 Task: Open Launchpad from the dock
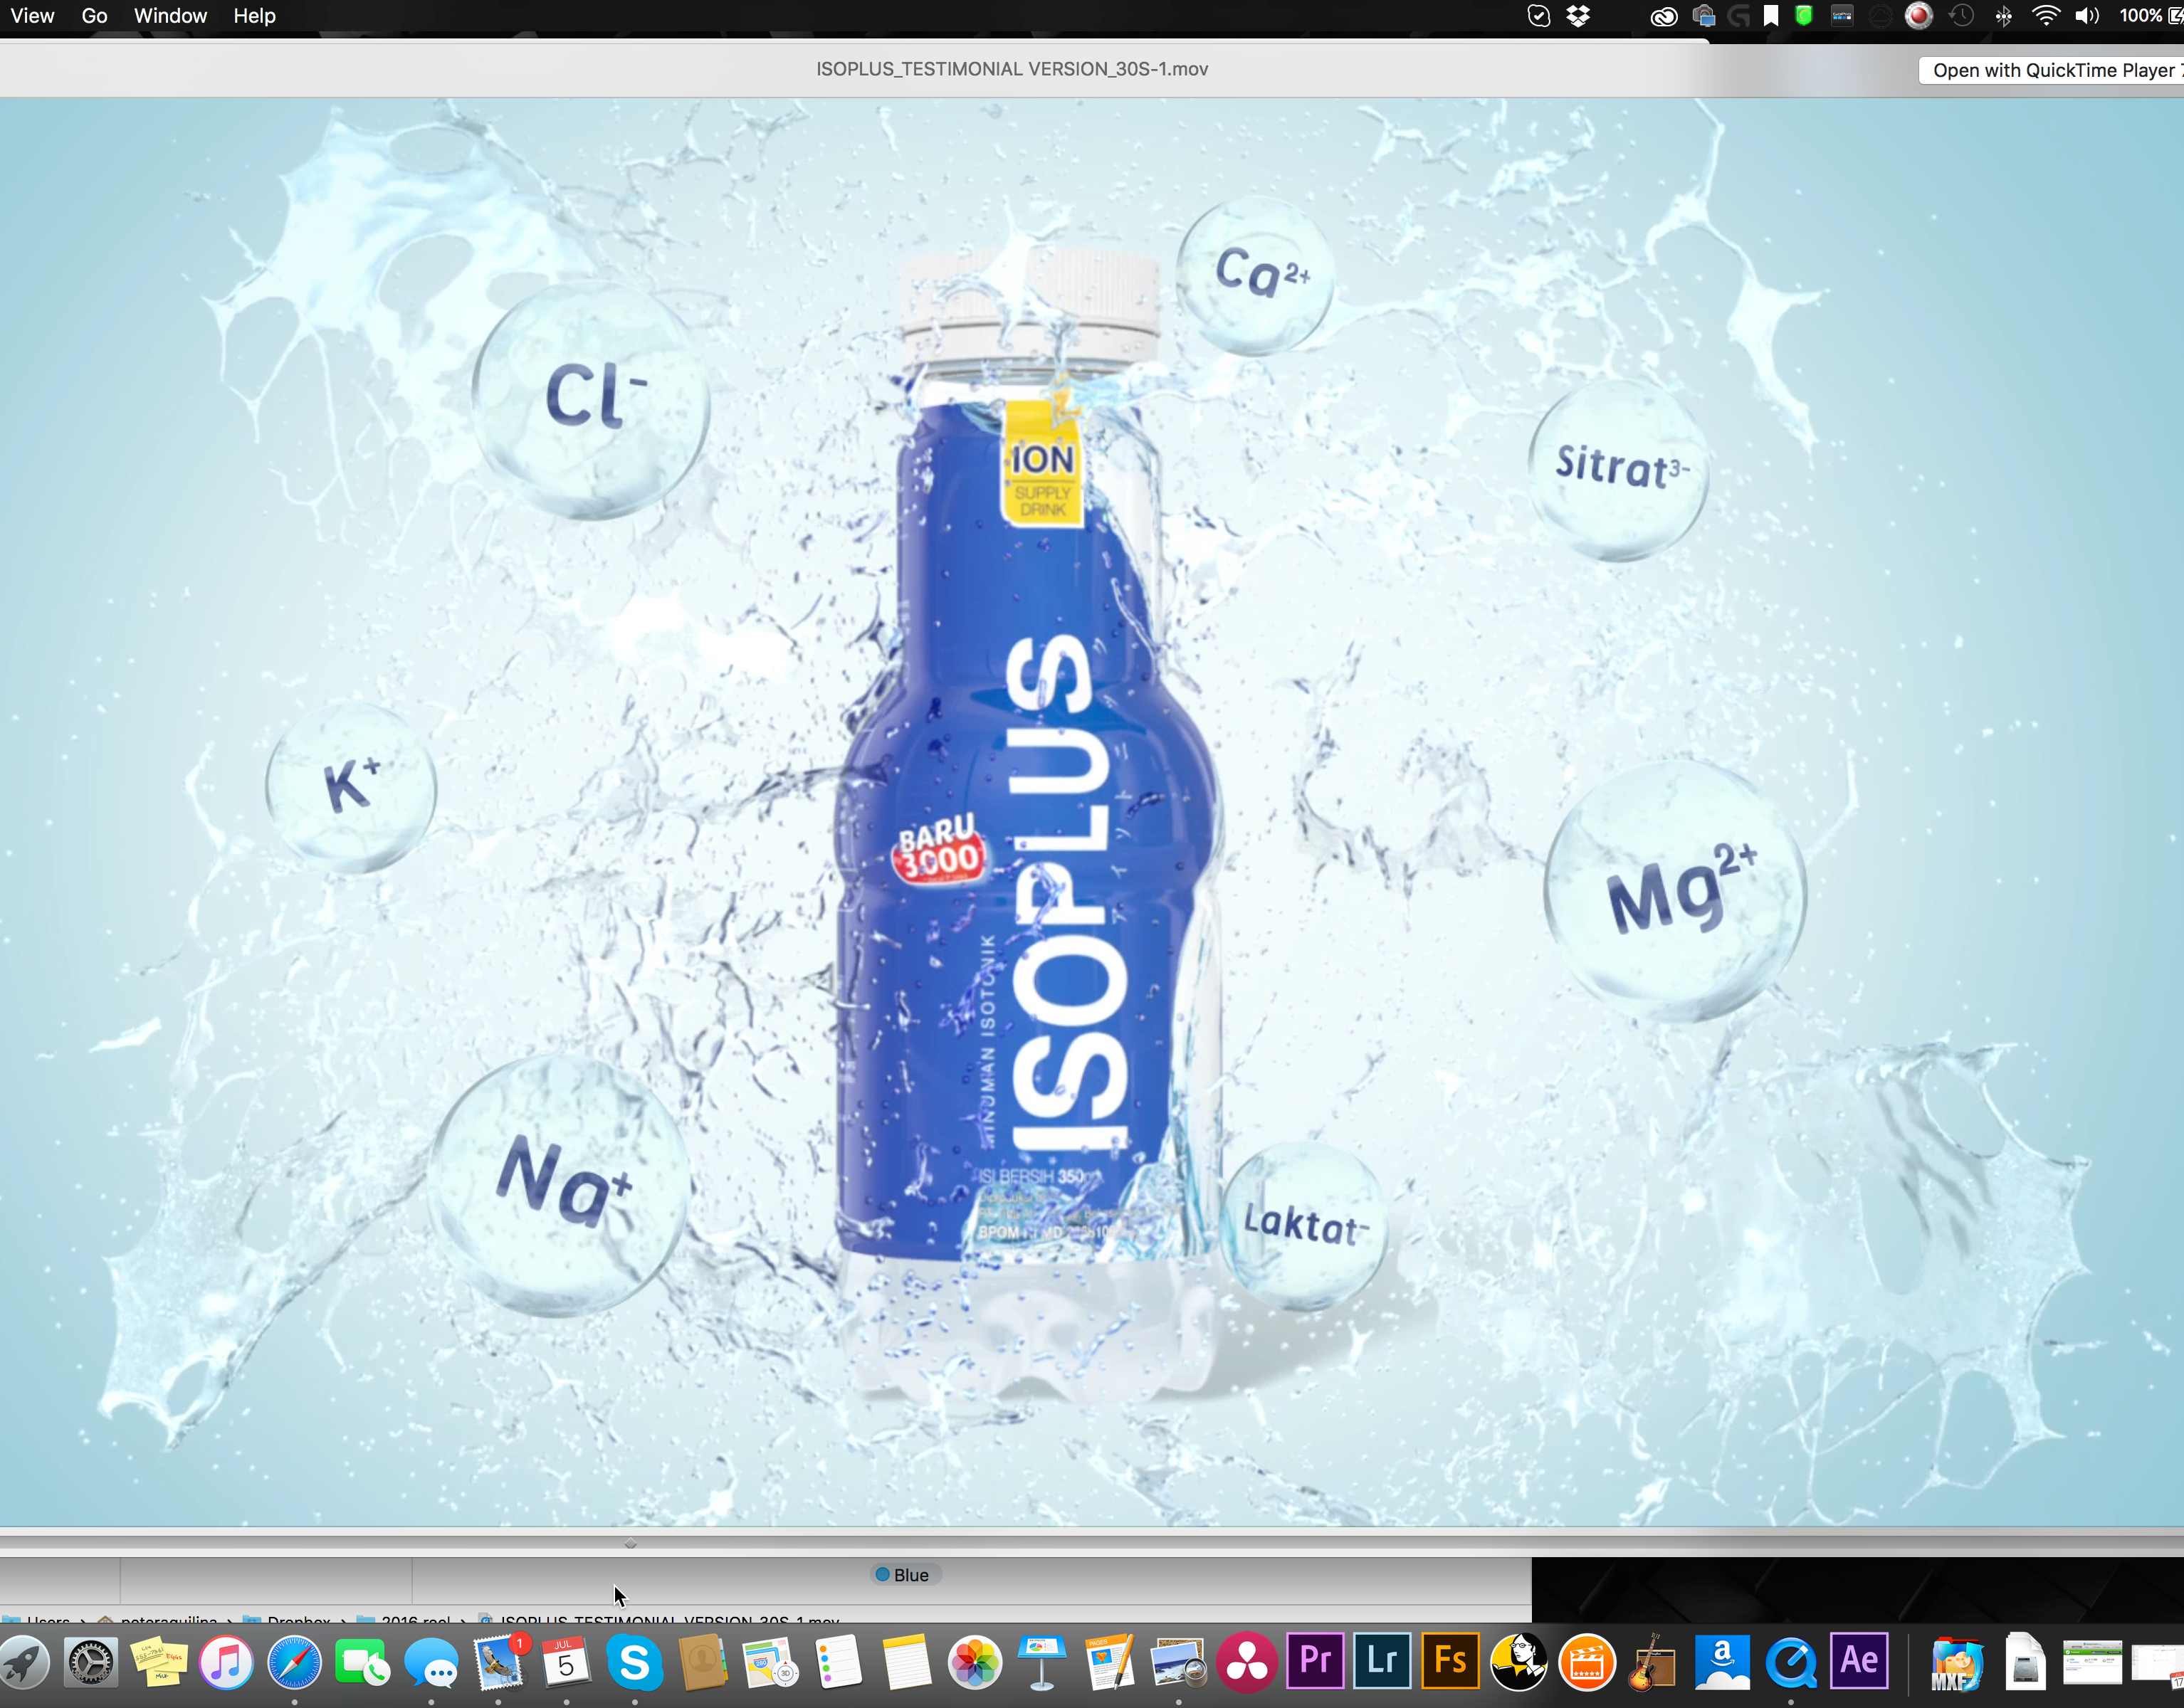coord(23,1664)
